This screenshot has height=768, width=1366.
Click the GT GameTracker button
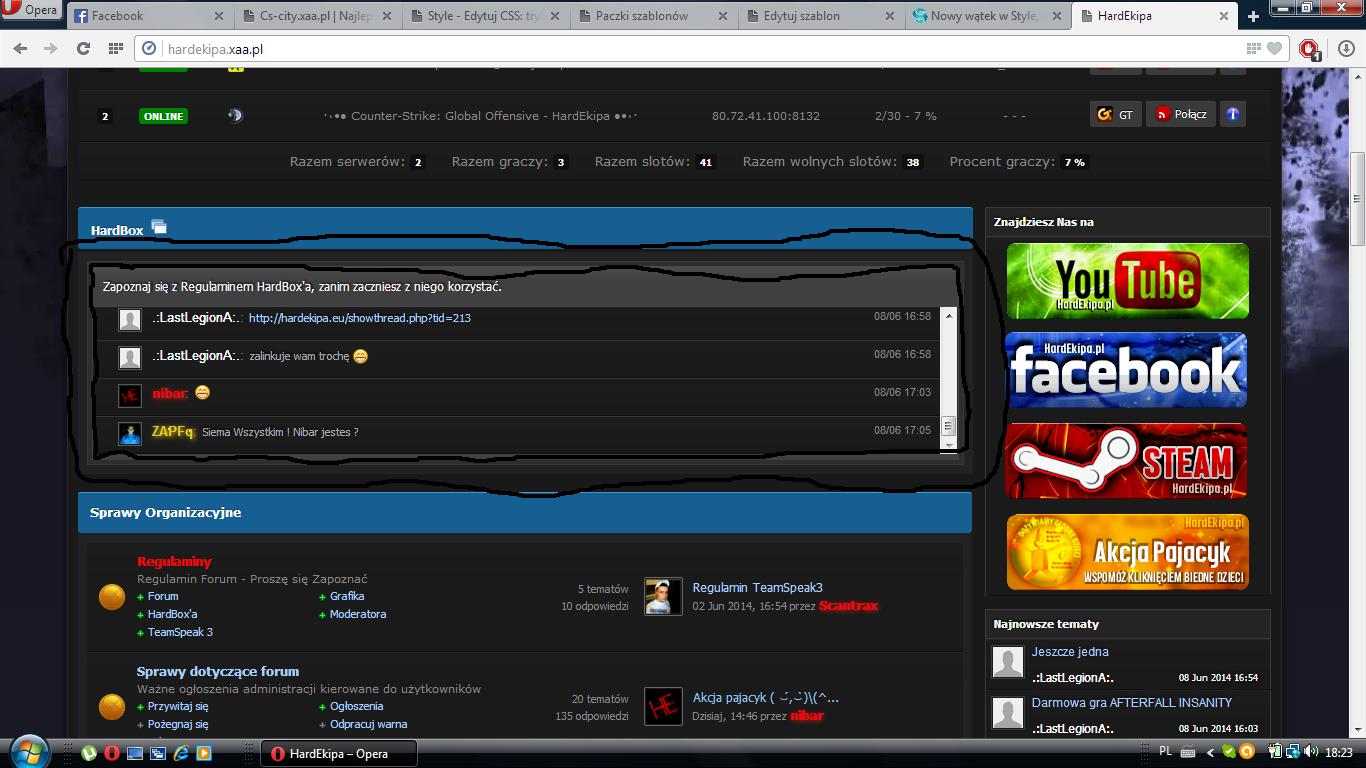(1115, 114)
